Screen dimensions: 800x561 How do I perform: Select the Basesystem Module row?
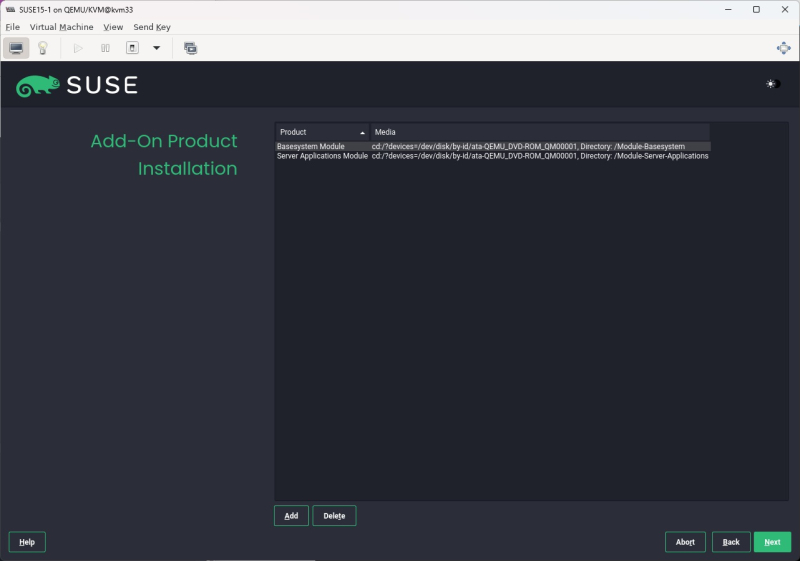[493, 146]
